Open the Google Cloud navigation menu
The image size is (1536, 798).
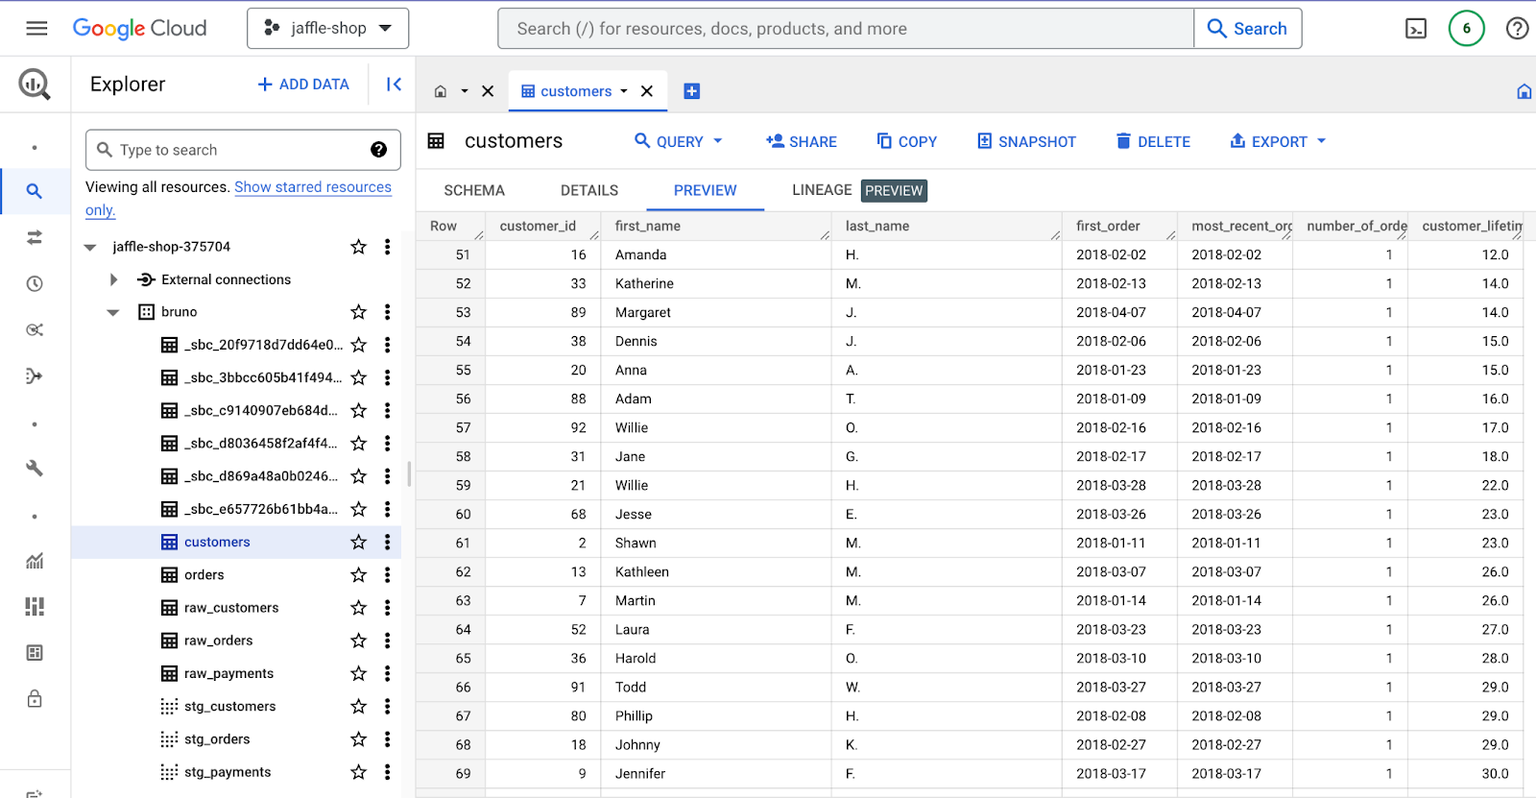coord(37,28)
